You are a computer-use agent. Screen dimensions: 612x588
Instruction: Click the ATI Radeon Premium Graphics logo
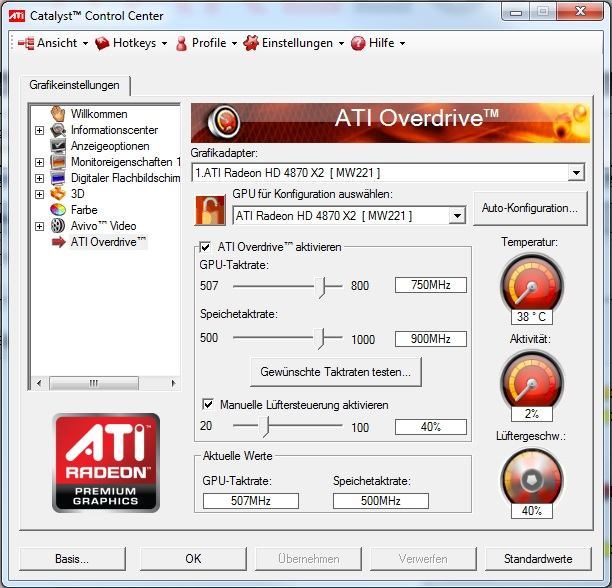106,463
